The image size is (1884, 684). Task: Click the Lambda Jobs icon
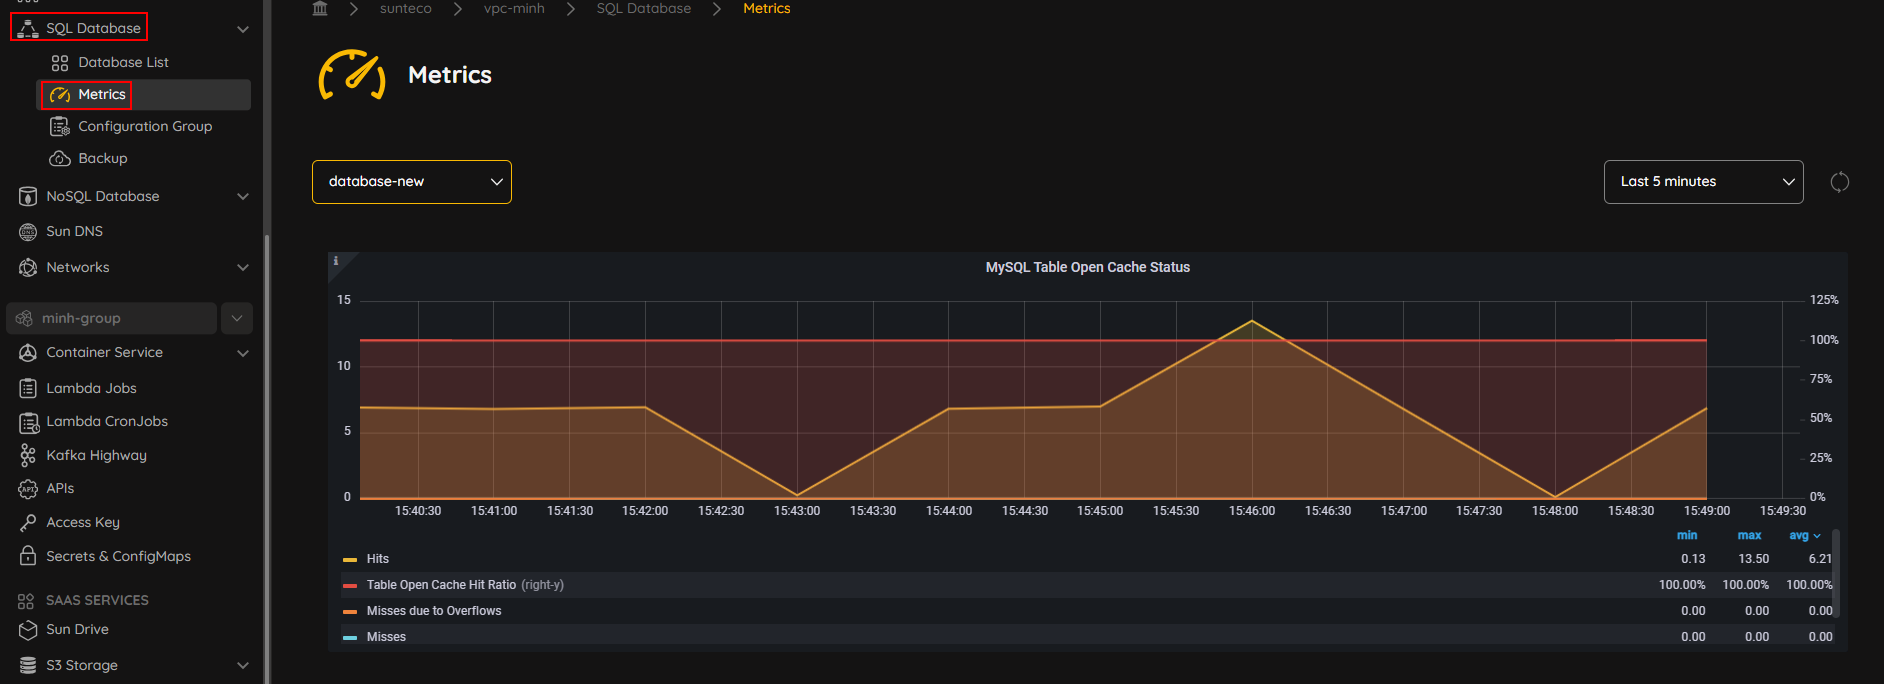pos(28,388)
